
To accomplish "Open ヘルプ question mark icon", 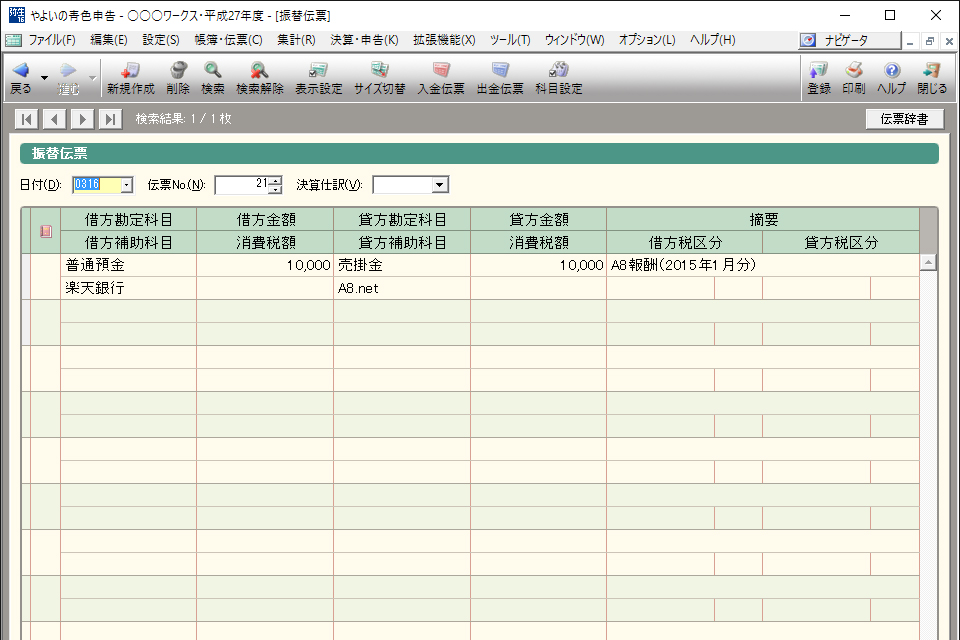I will point(891,78).
